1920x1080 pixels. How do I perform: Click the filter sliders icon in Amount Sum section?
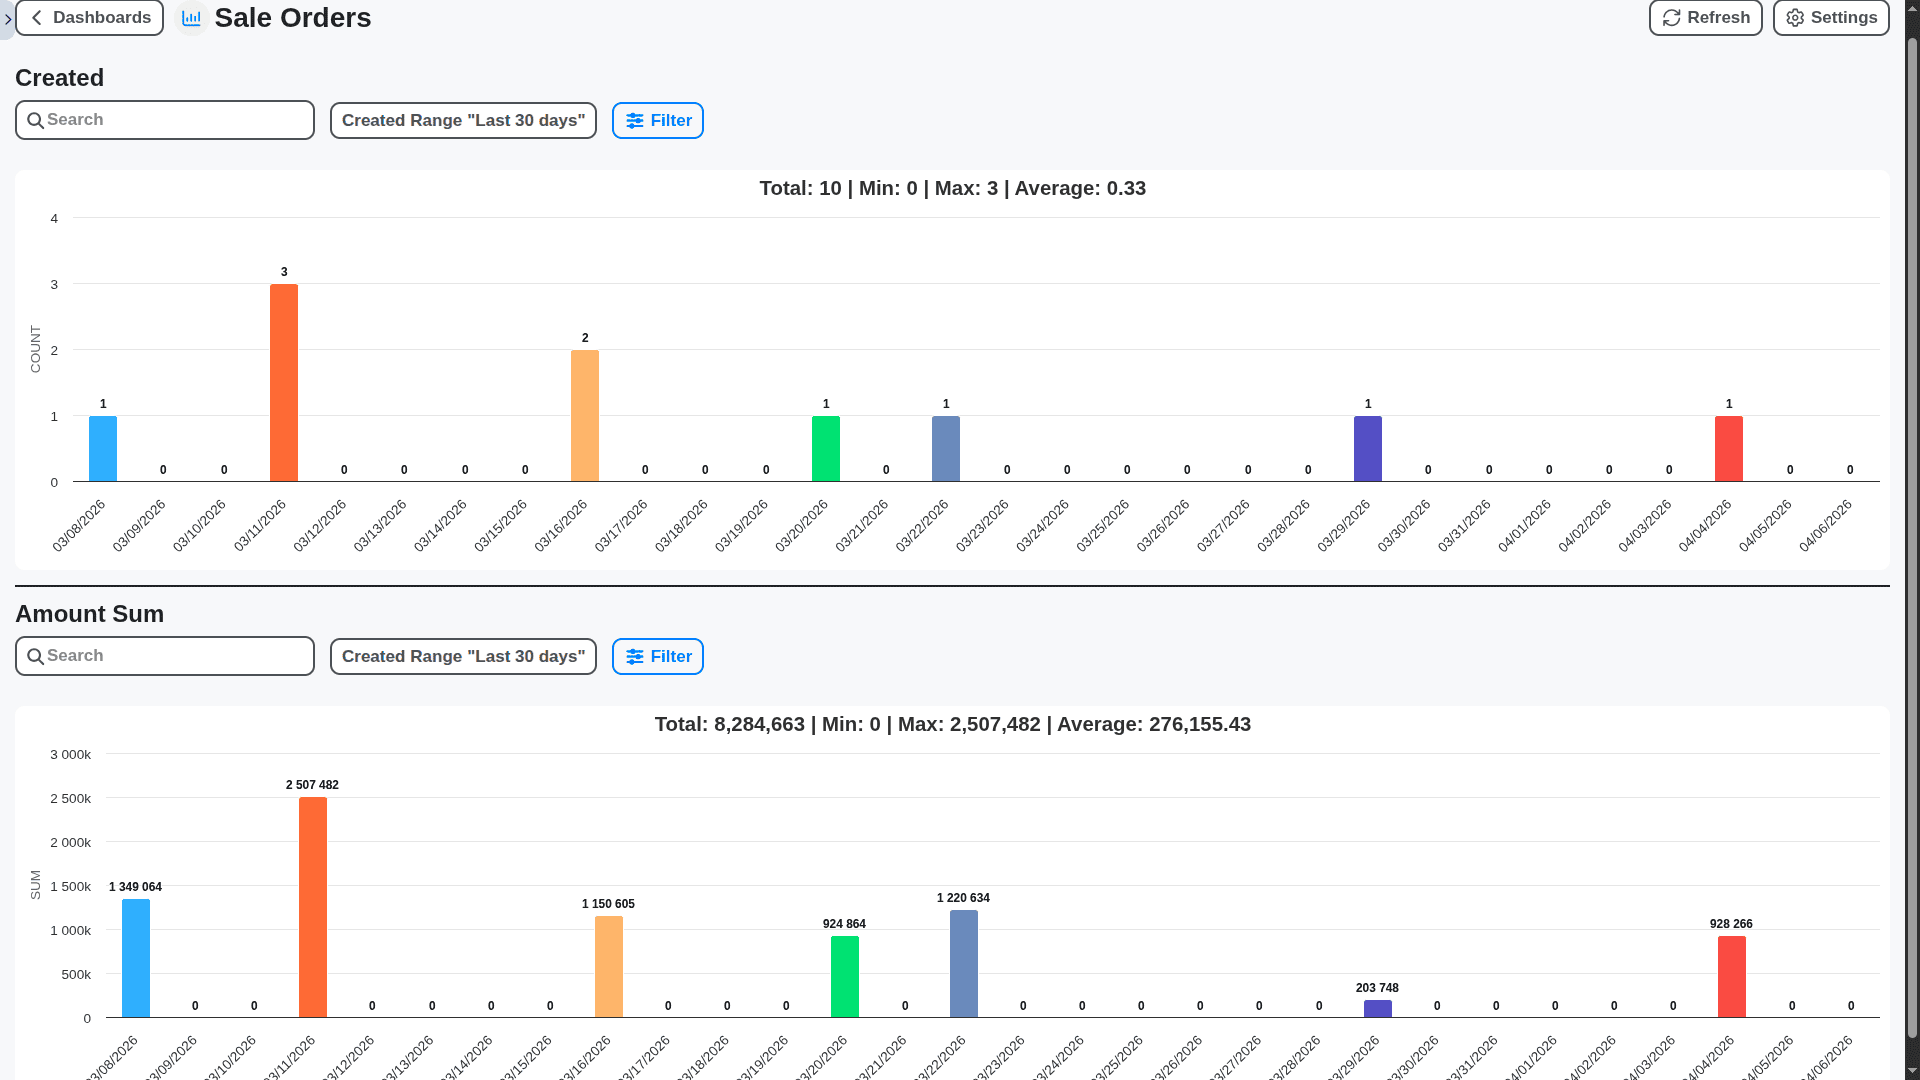[637, 656]
